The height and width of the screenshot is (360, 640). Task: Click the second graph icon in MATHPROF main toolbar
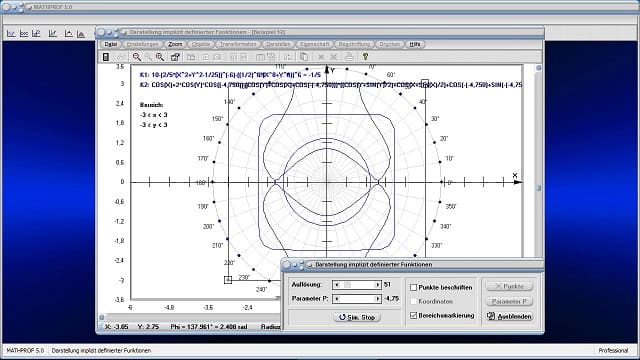pyautogui.click(x=24, y=33)
